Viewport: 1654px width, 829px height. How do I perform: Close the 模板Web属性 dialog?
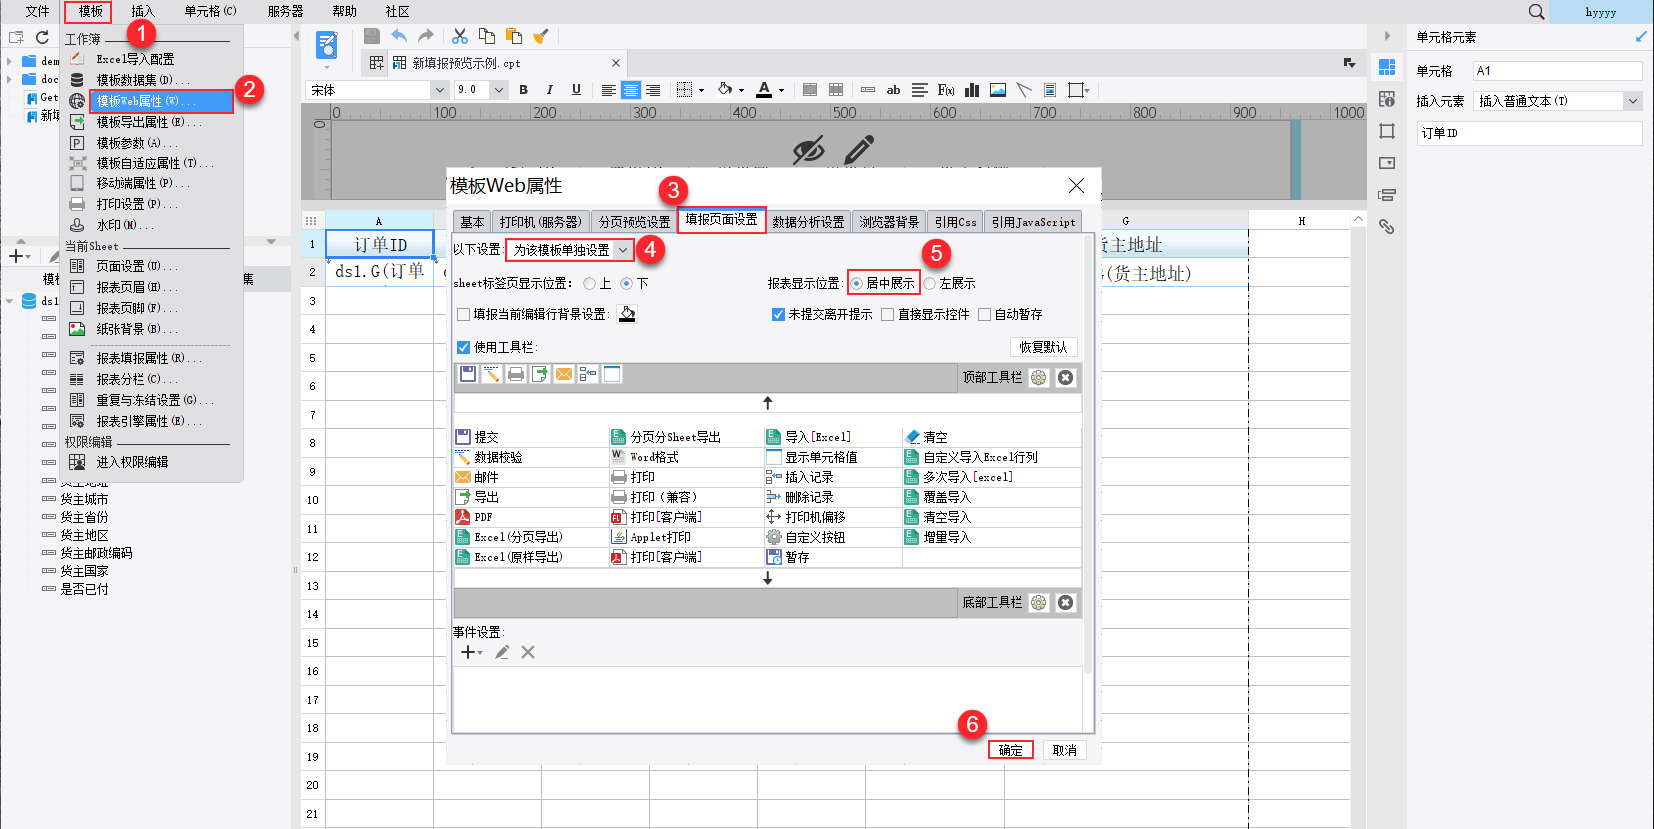(x=1076, y=186)
